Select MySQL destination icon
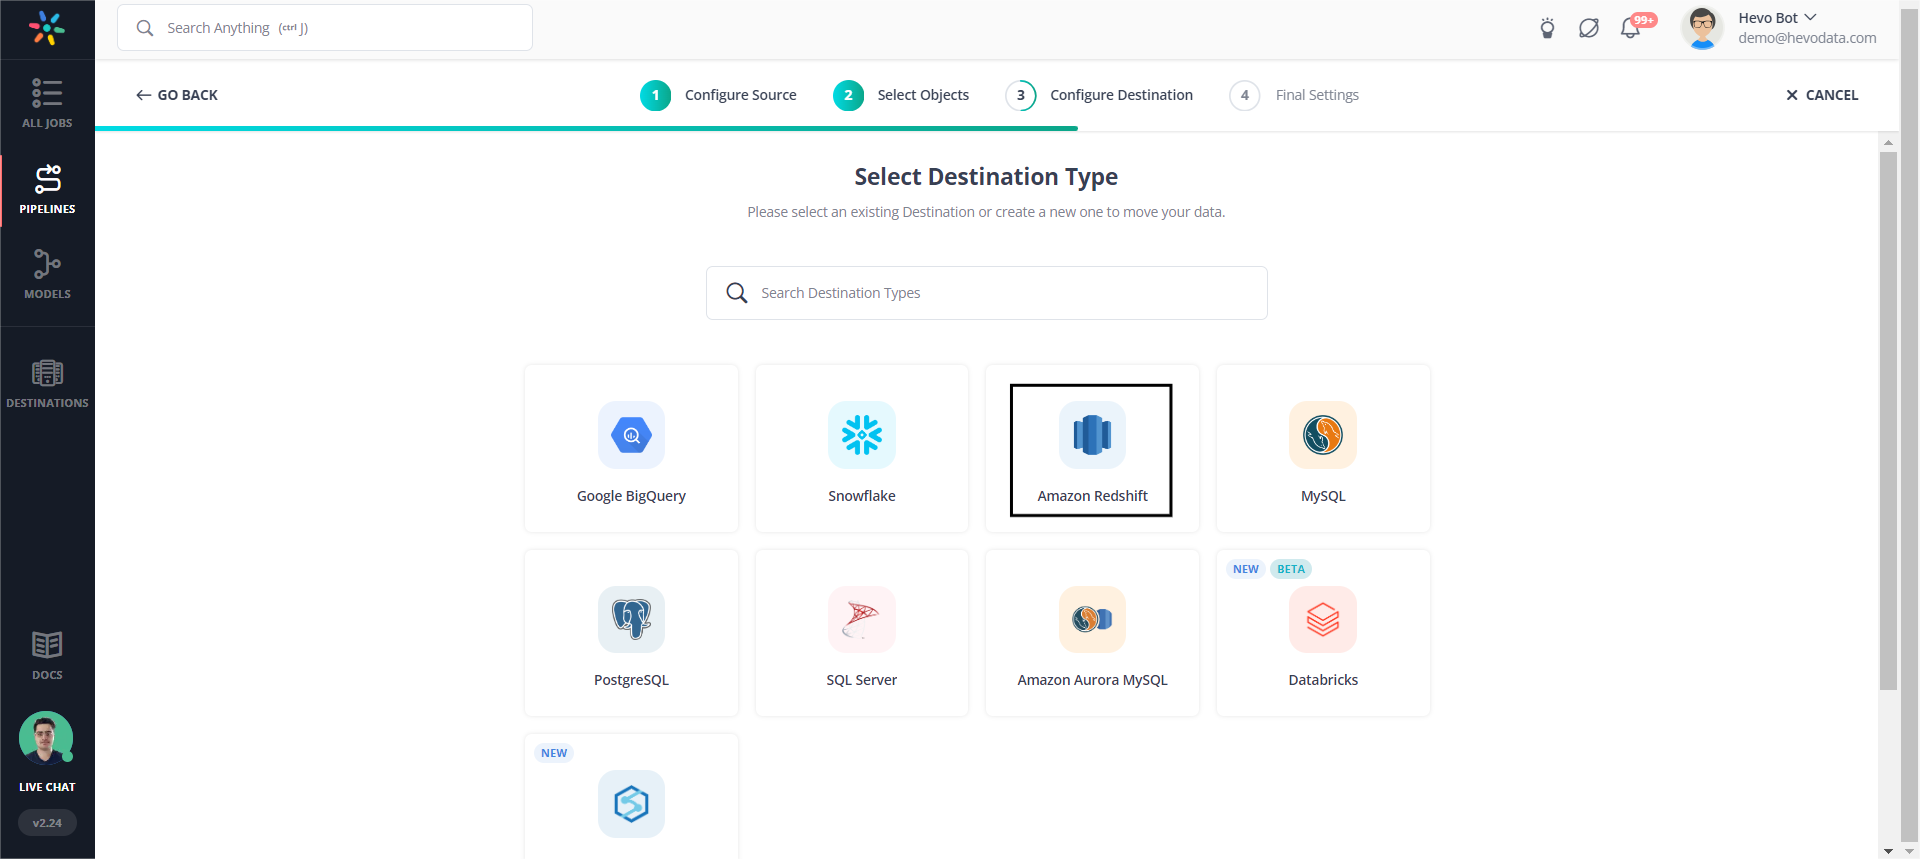 [x=1323, y=435]
